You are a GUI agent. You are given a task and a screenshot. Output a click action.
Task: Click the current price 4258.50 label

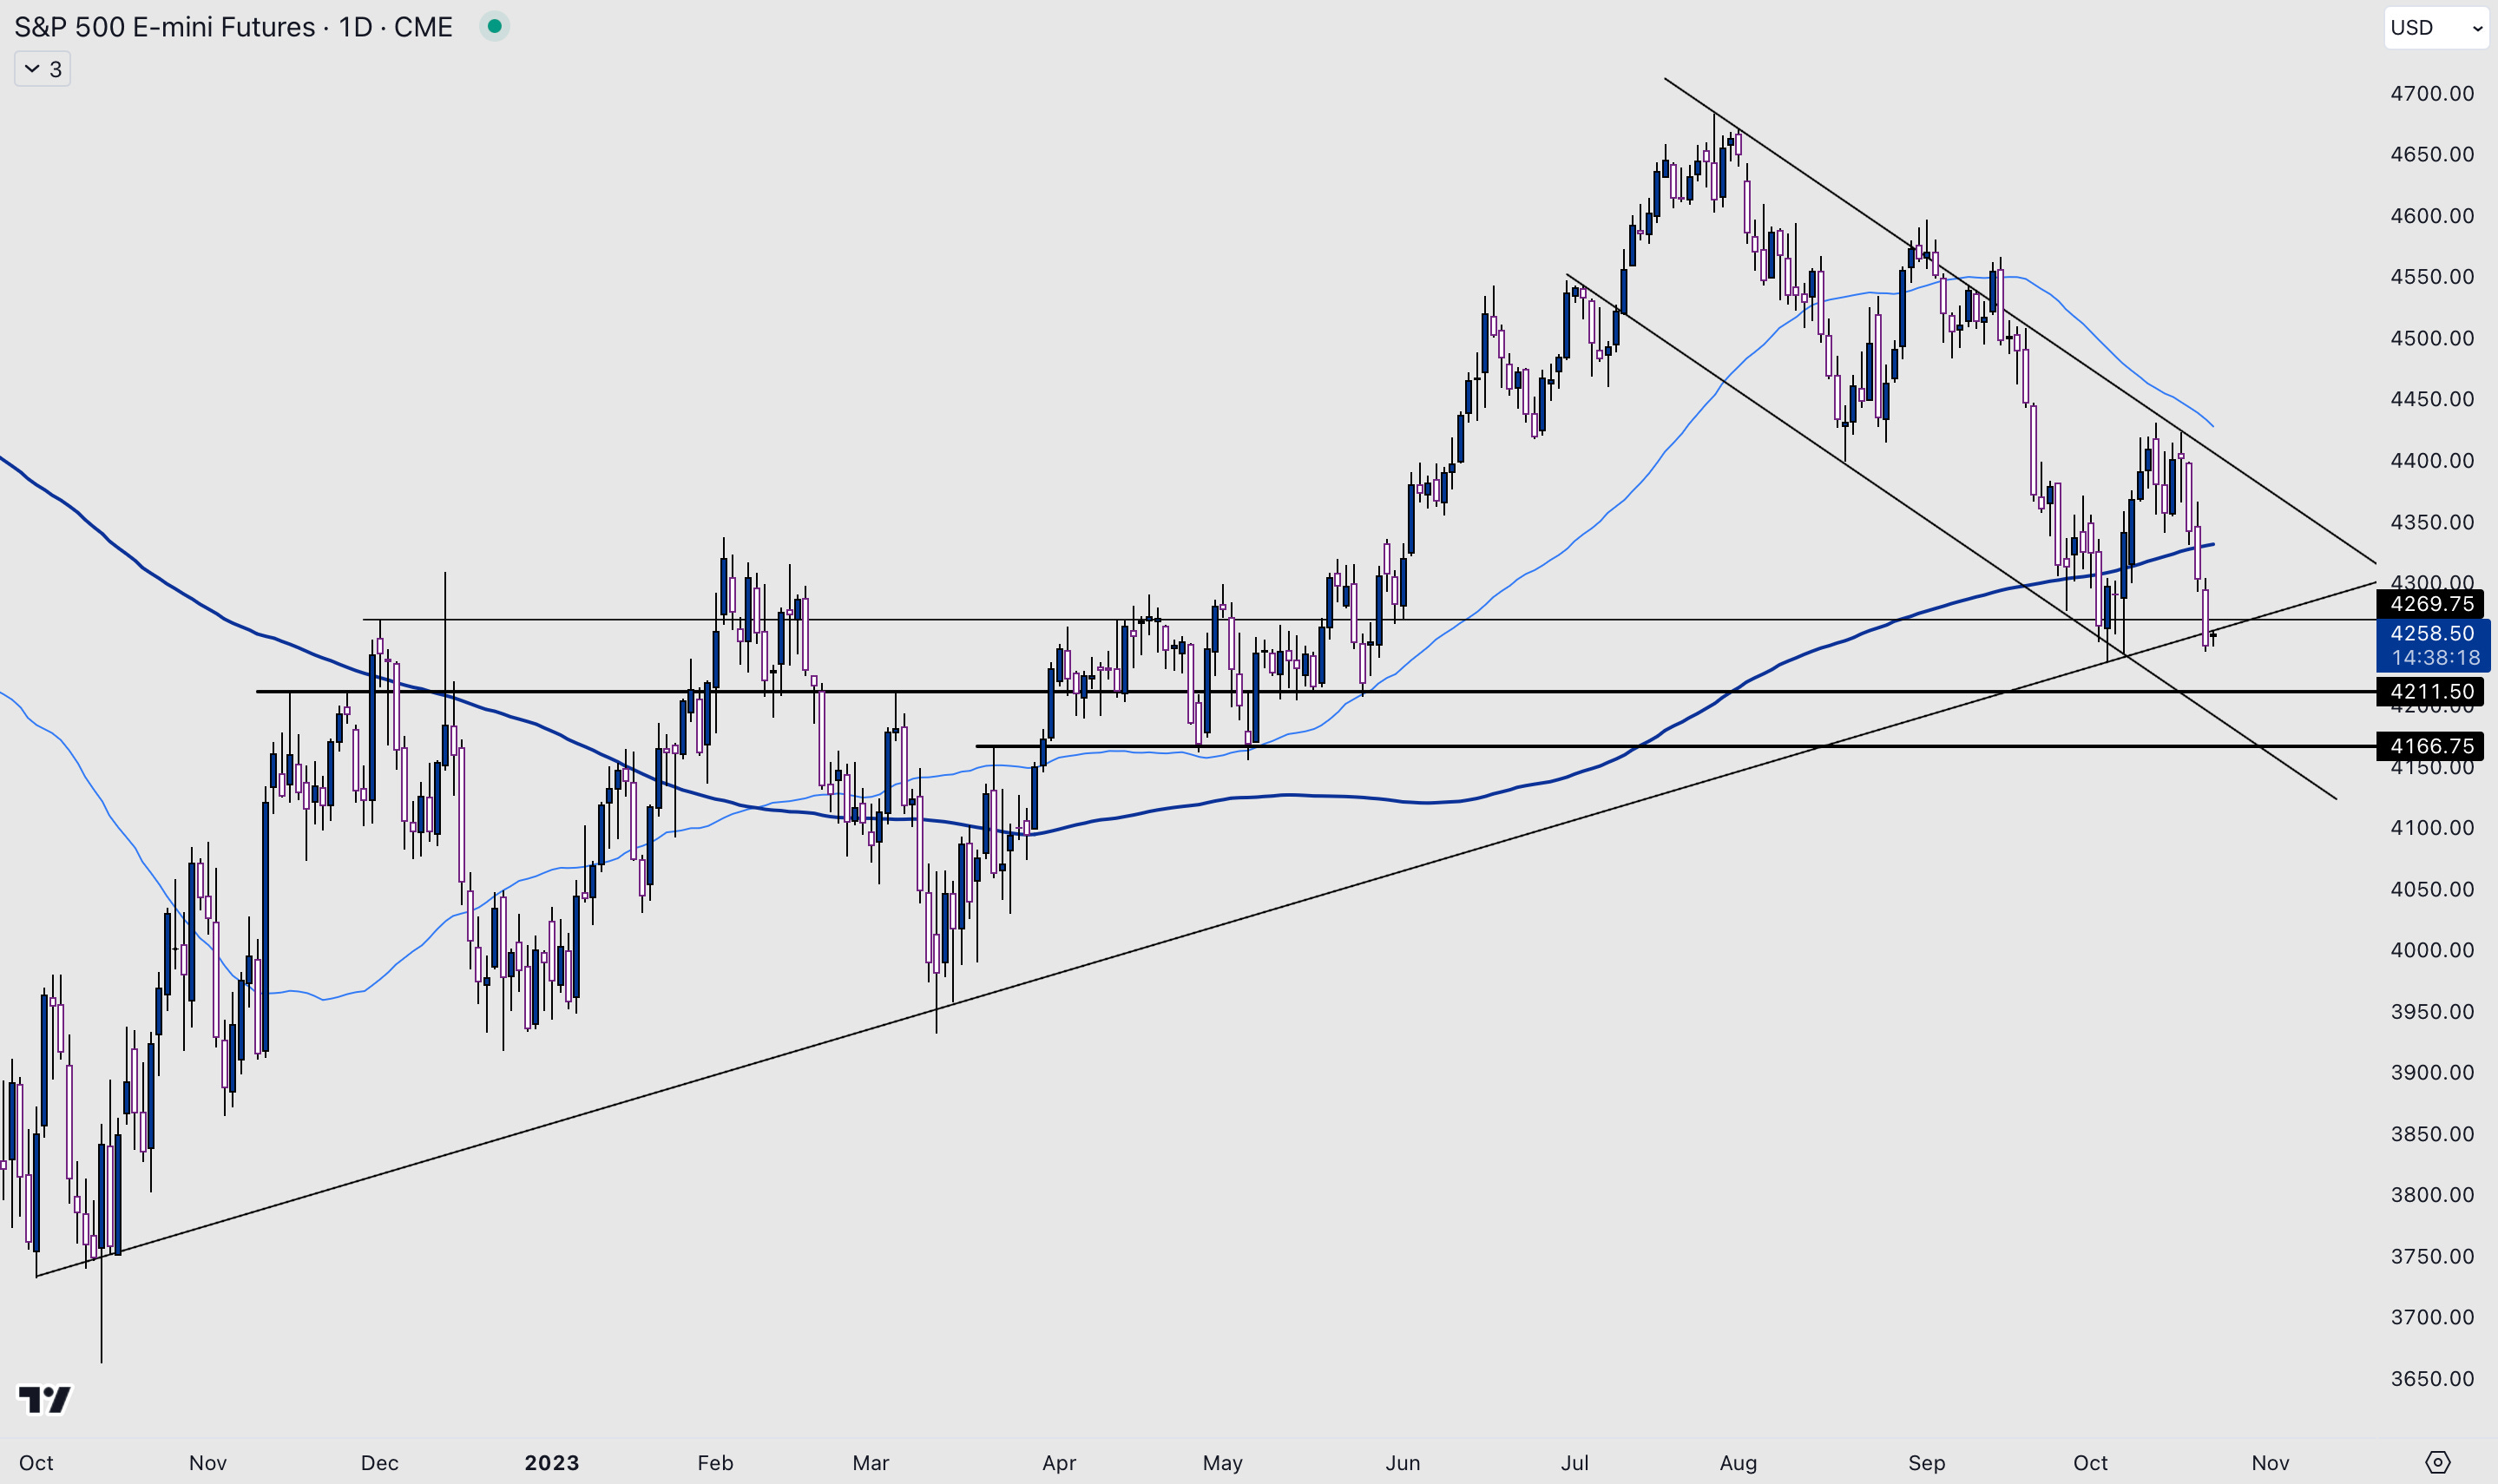click(2433, 633)
